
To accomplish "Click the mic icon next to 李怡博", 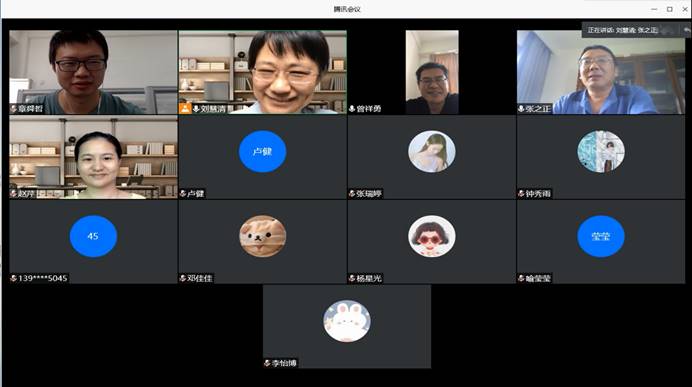I will [267, 363].
